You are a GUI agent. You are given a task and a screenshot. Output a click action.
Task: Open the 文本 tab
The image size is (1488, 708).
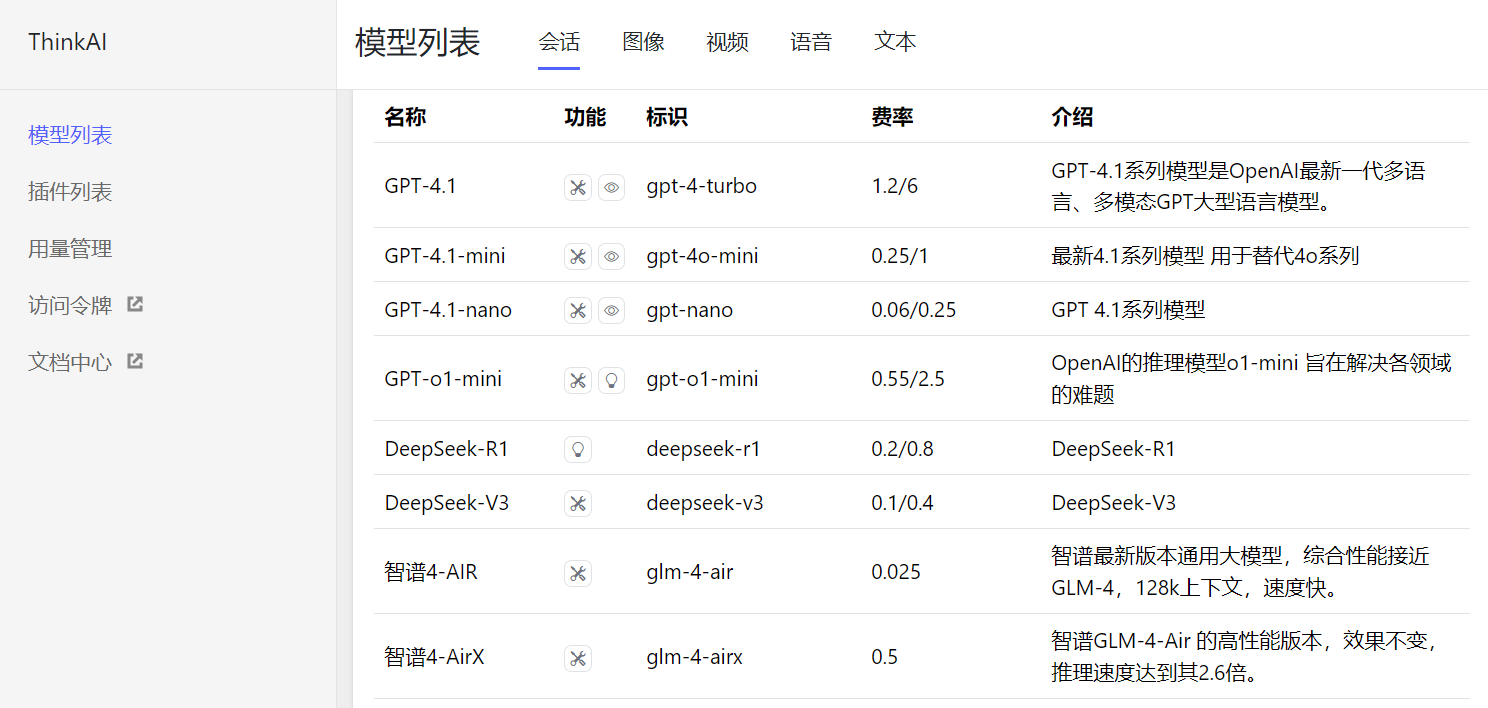coord(895,42)
